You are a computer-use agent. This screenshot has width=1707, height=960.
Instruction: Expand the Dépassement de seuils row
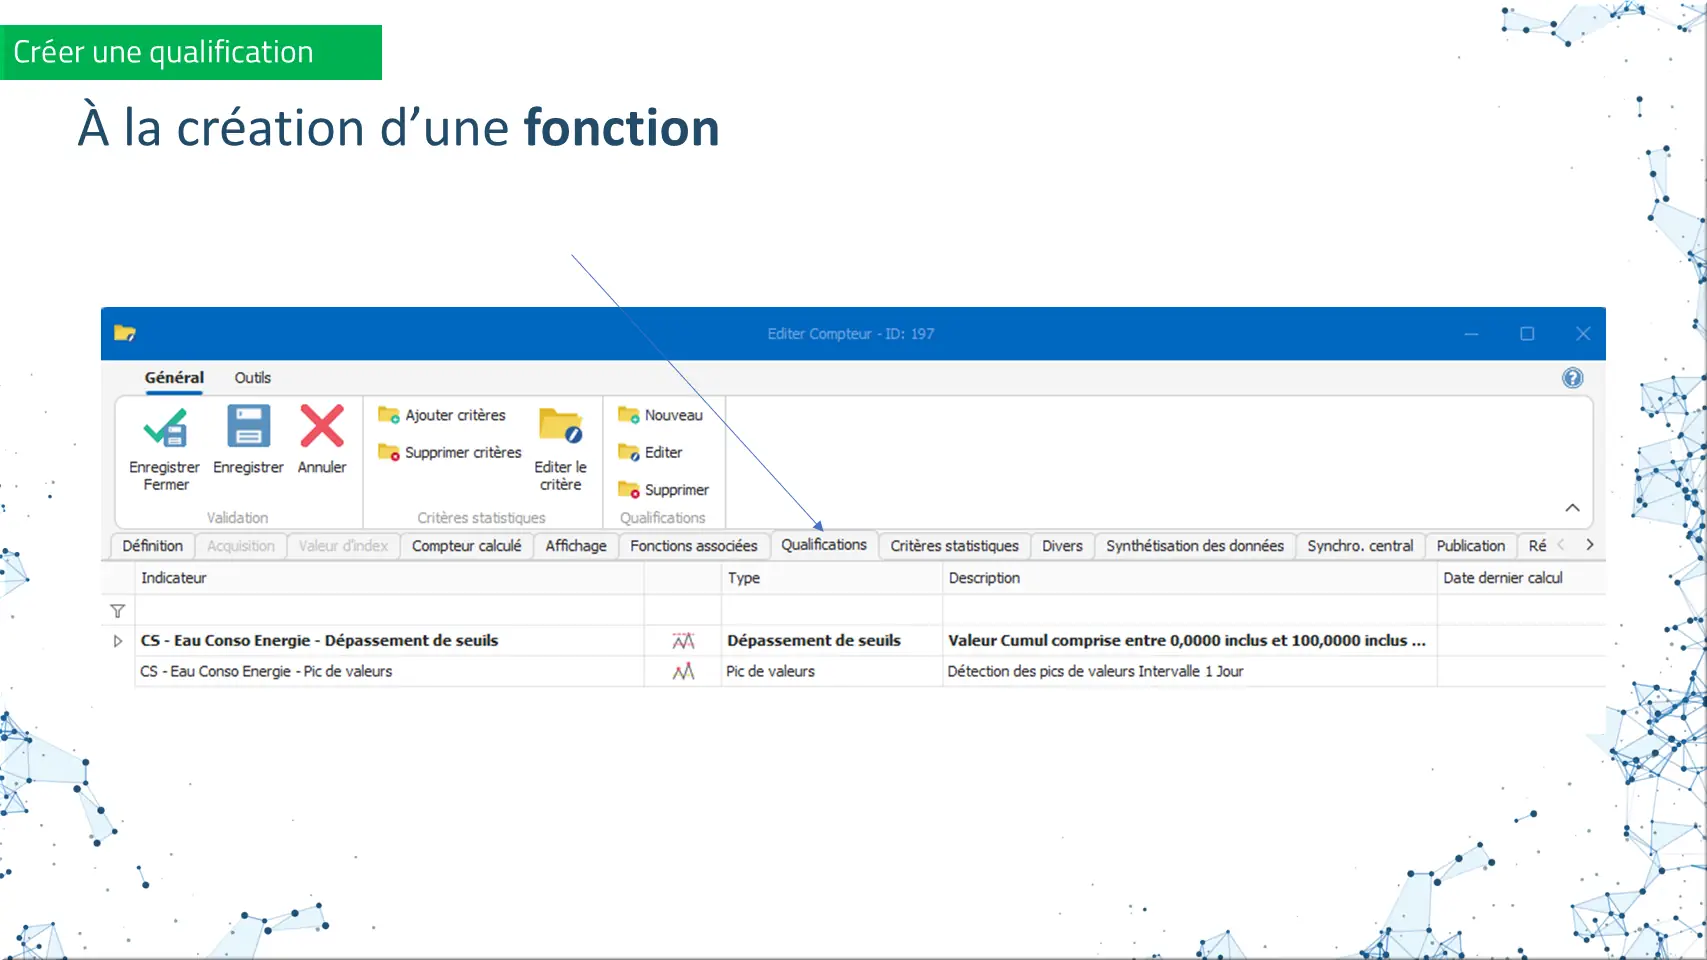pos(118,641)
